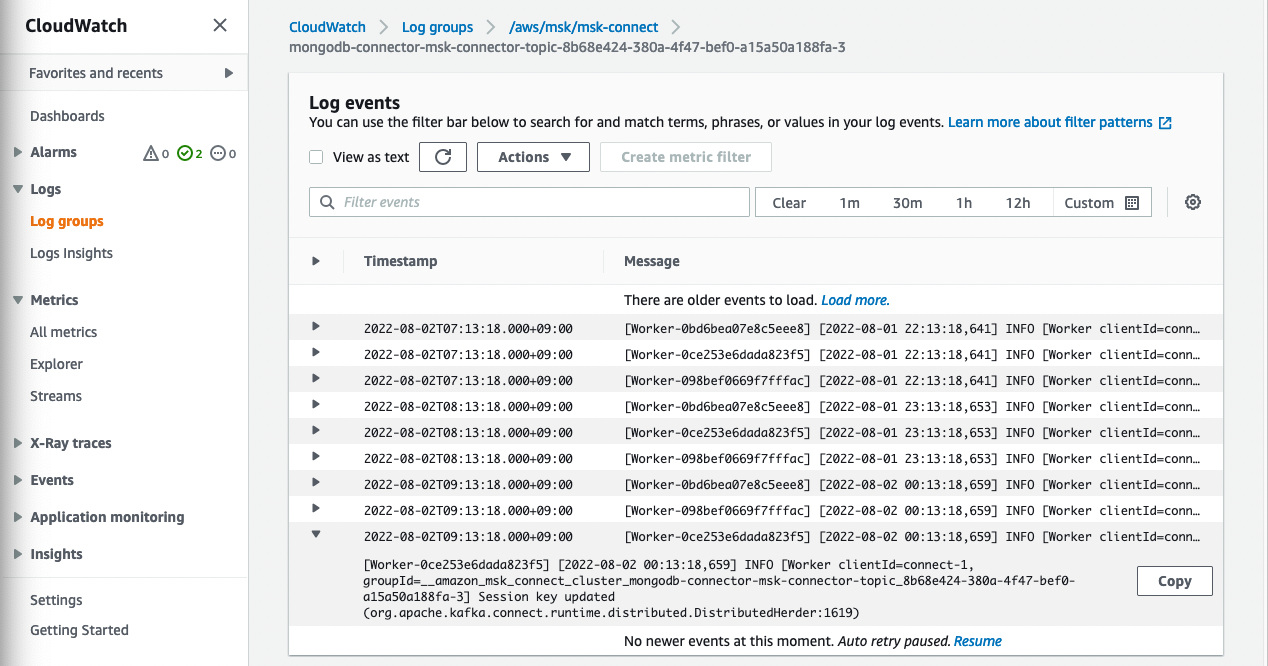Select the 30m time range

pyautogui.click(x=907, y=202)
